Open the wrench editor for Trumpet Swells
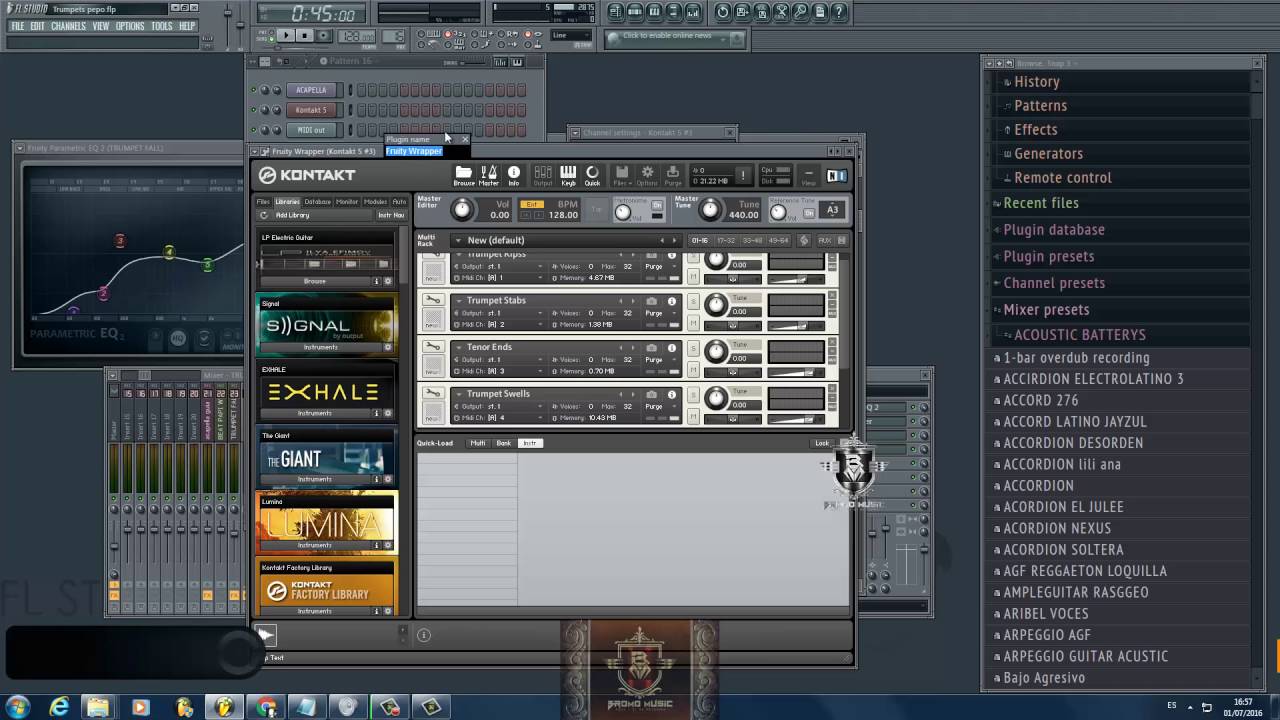 pos(432,394)
